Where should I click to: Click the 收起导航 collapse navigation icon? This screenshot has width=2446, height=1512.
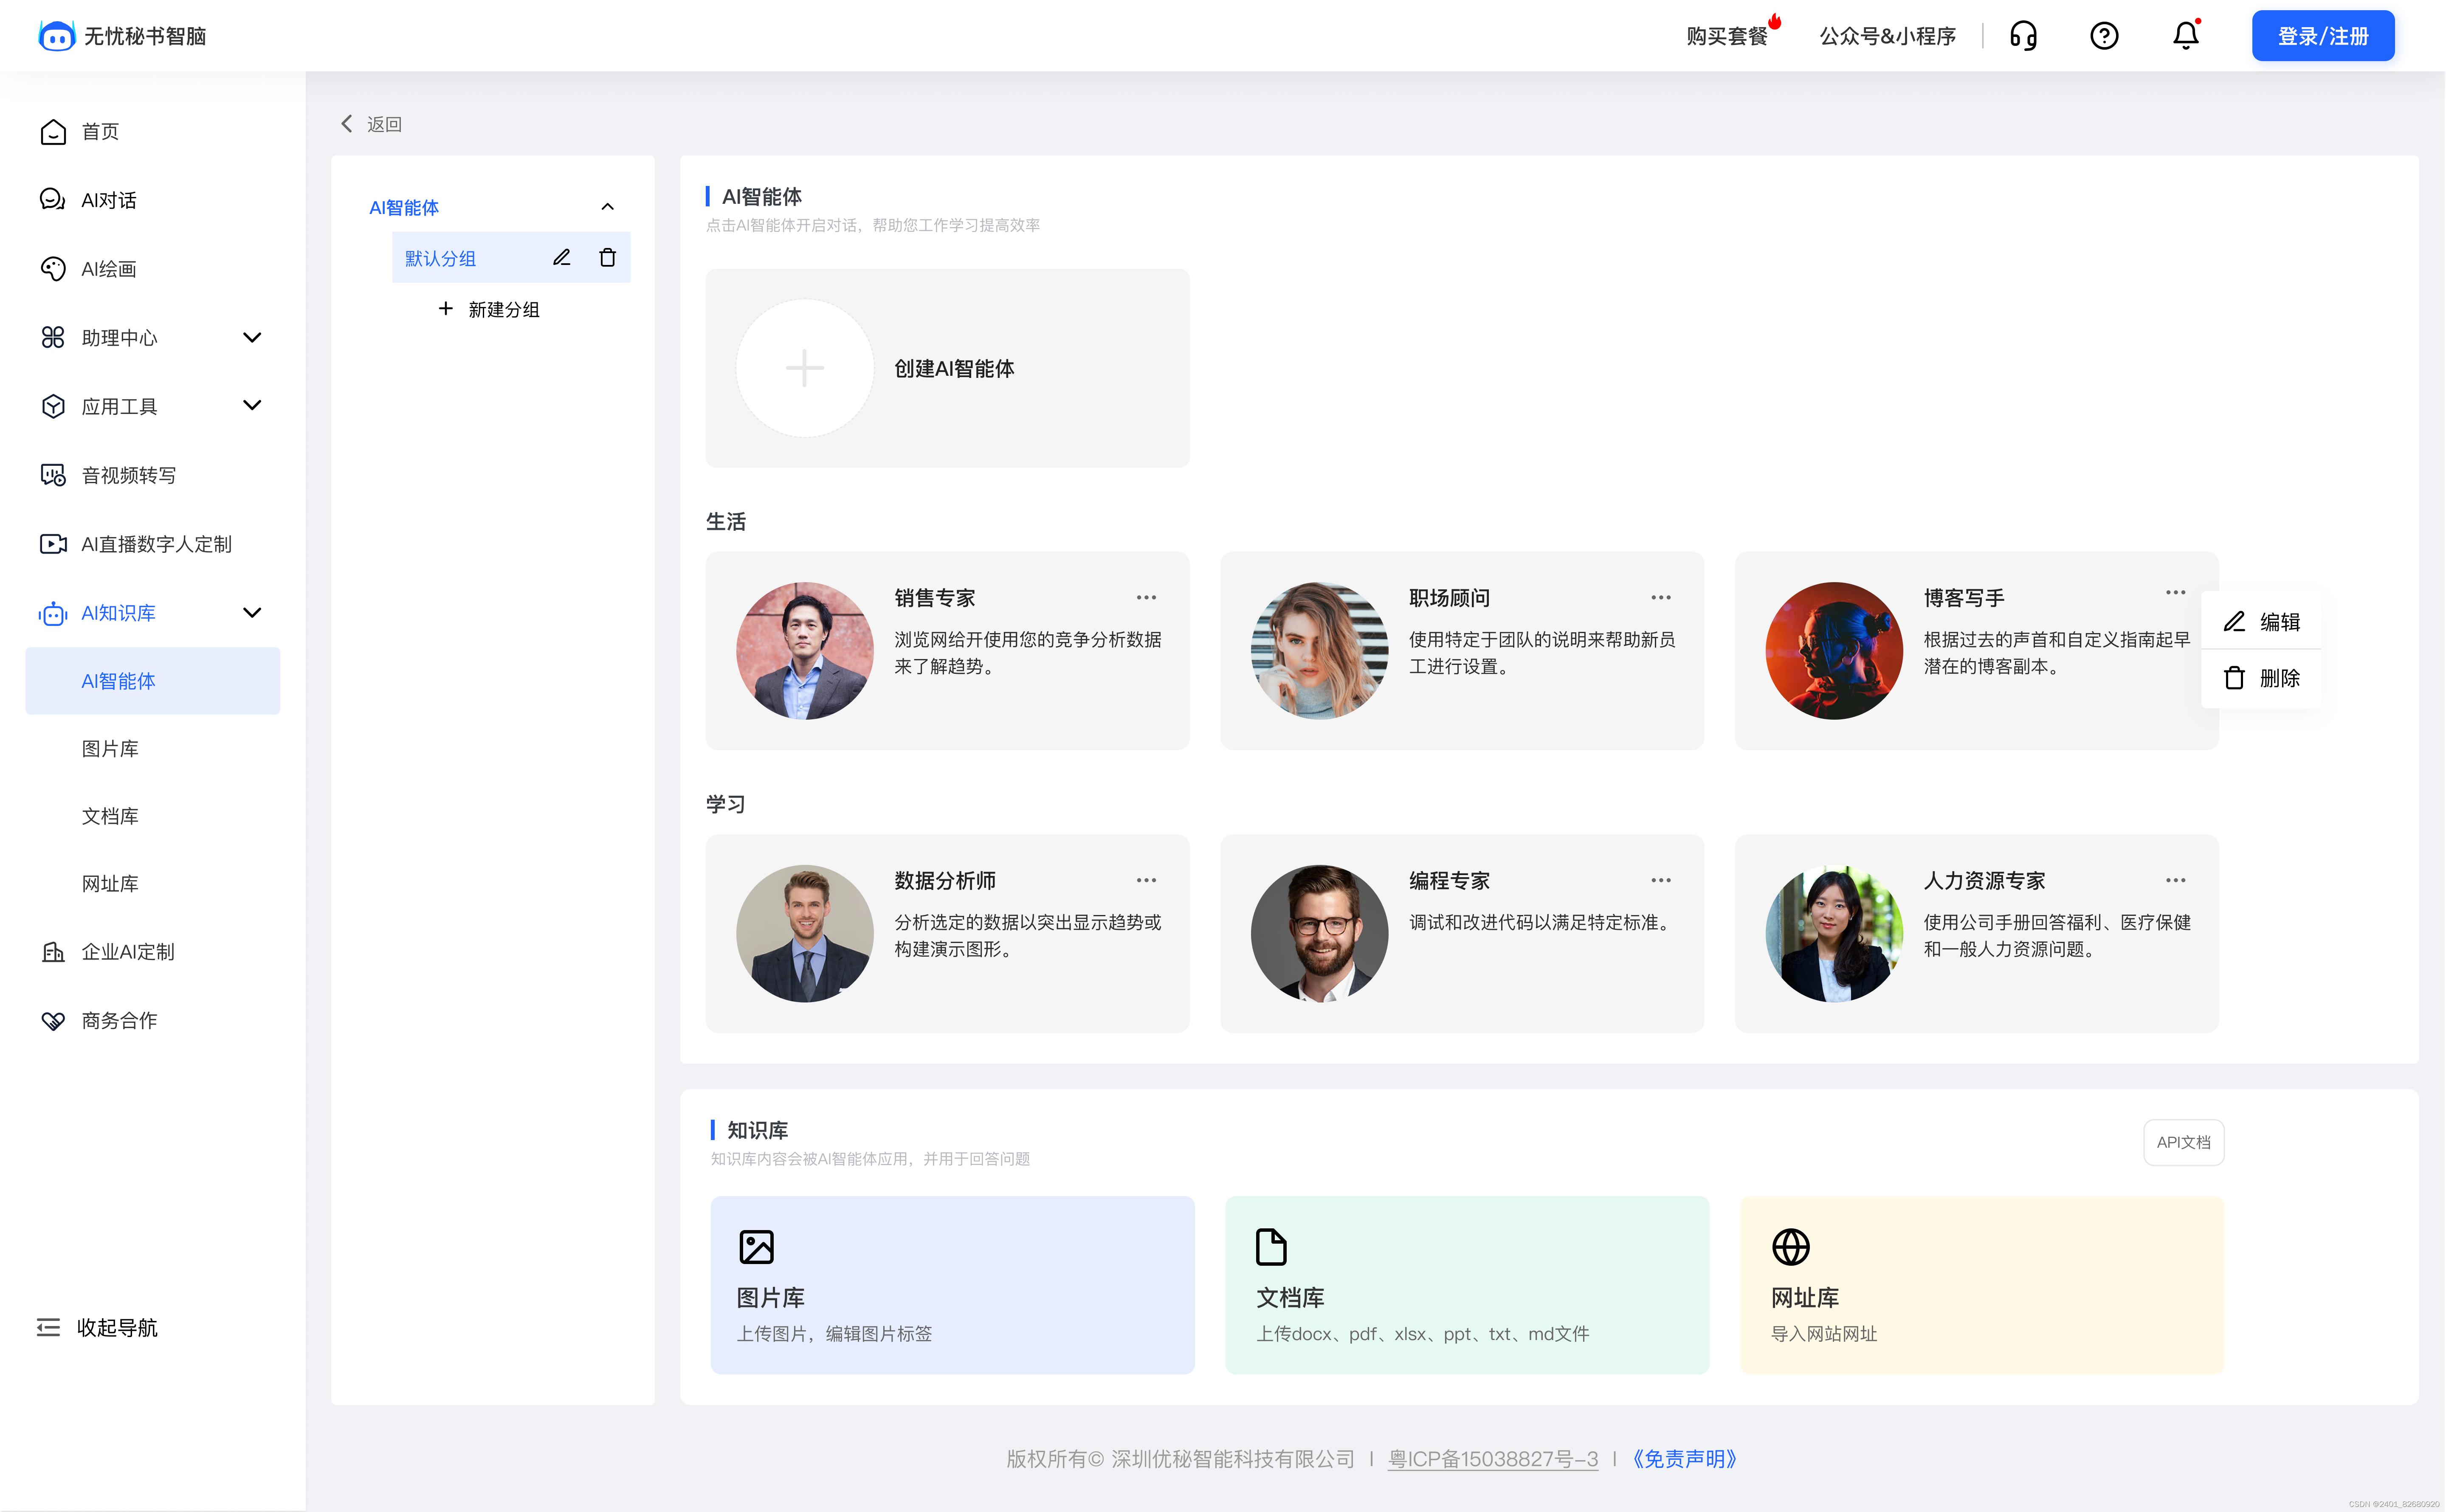click(48, 1327)
